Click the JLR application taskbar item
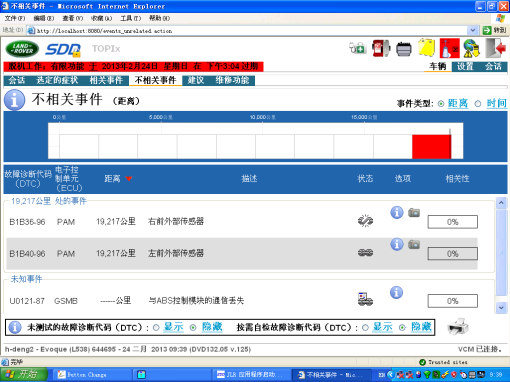This screenshot has height=382, width=510. [251, 375]
